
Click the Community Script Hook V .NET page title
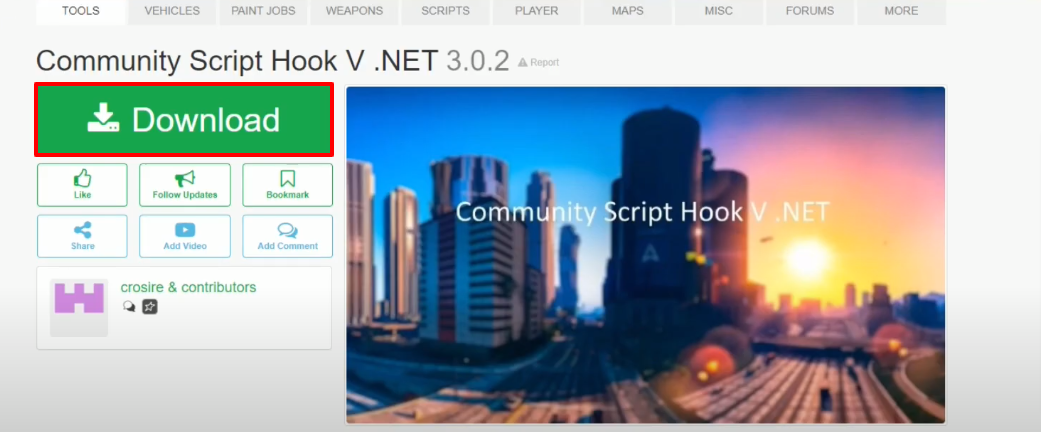click(237, 61)
